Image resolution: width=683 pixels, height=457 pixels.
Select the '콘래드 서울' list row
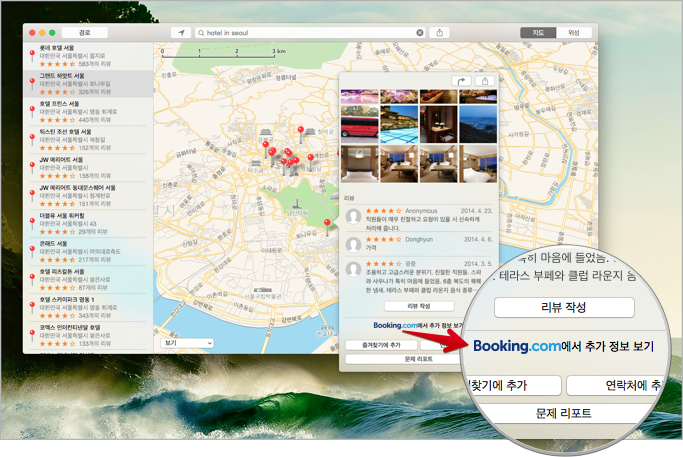click(88, 251)
